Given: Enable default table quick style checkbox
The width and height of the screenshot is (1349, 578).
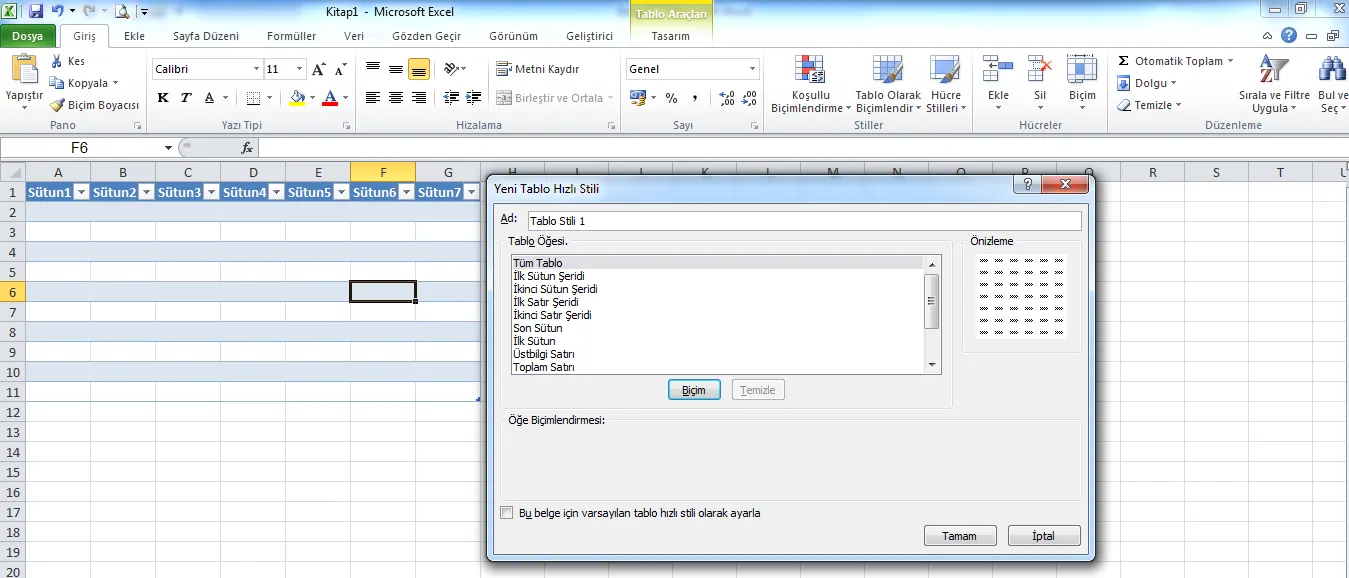Looking at the screenshot, I should tap(506, 513).
